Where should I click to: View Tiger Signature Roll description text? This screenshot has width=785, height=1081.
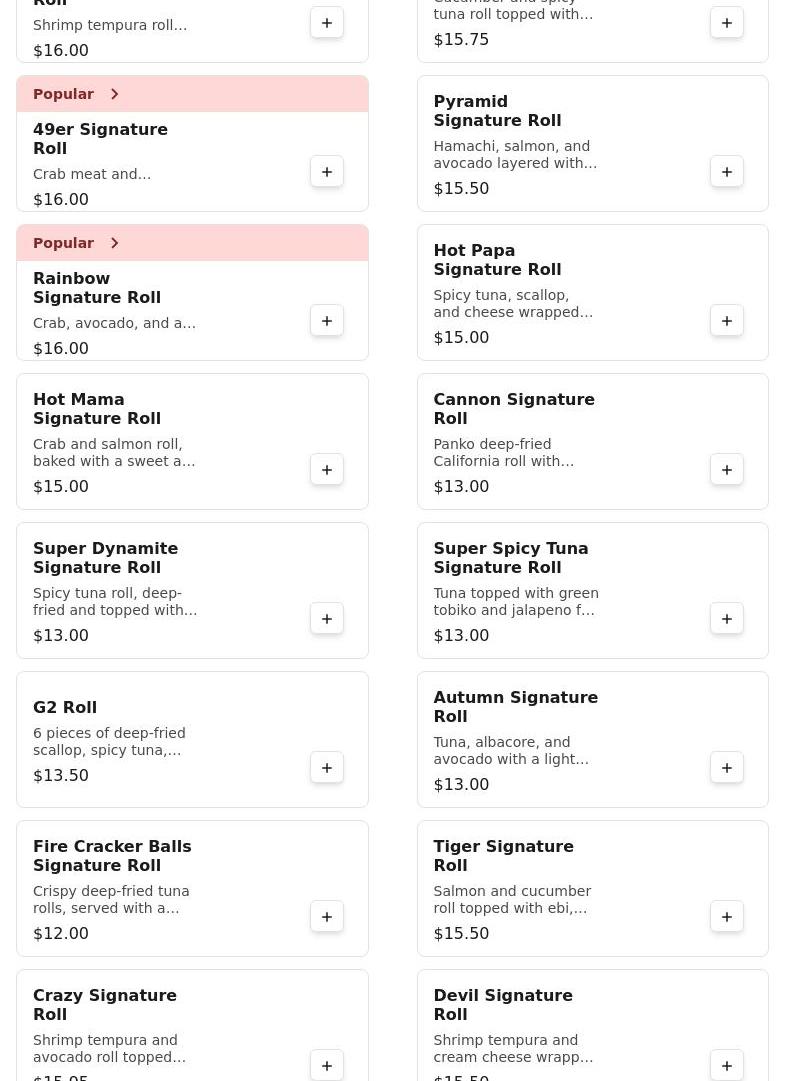(512, 899)
